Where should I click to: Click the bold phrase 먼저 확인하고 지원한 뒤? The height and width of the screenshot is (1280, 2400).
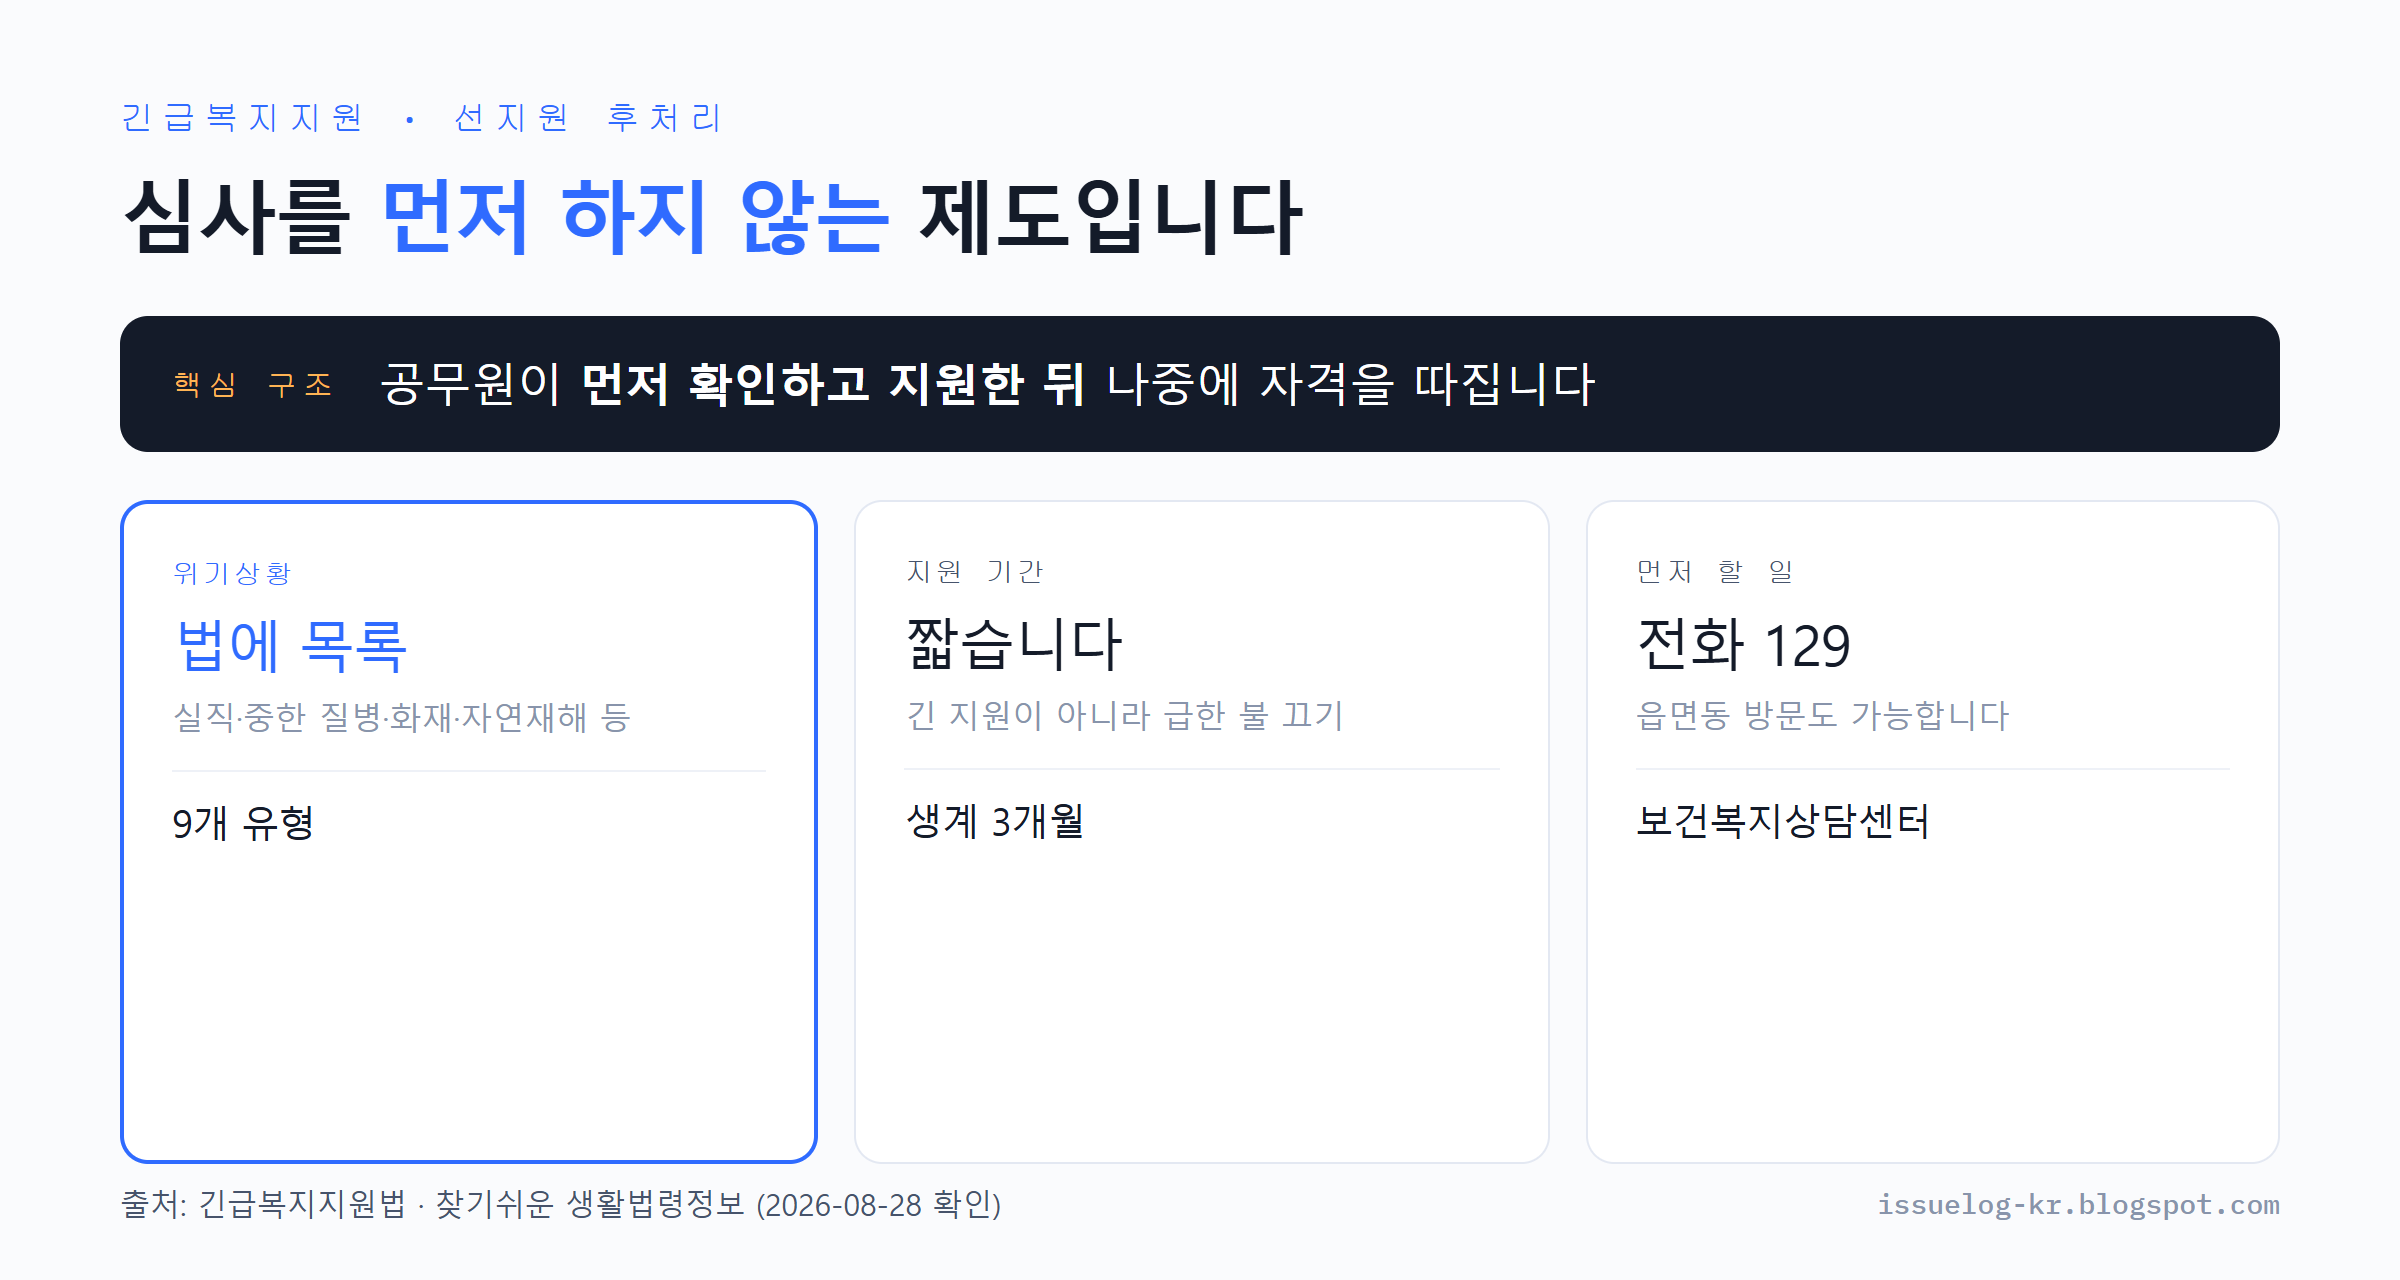pyautogui.click(x=833, y=384)
